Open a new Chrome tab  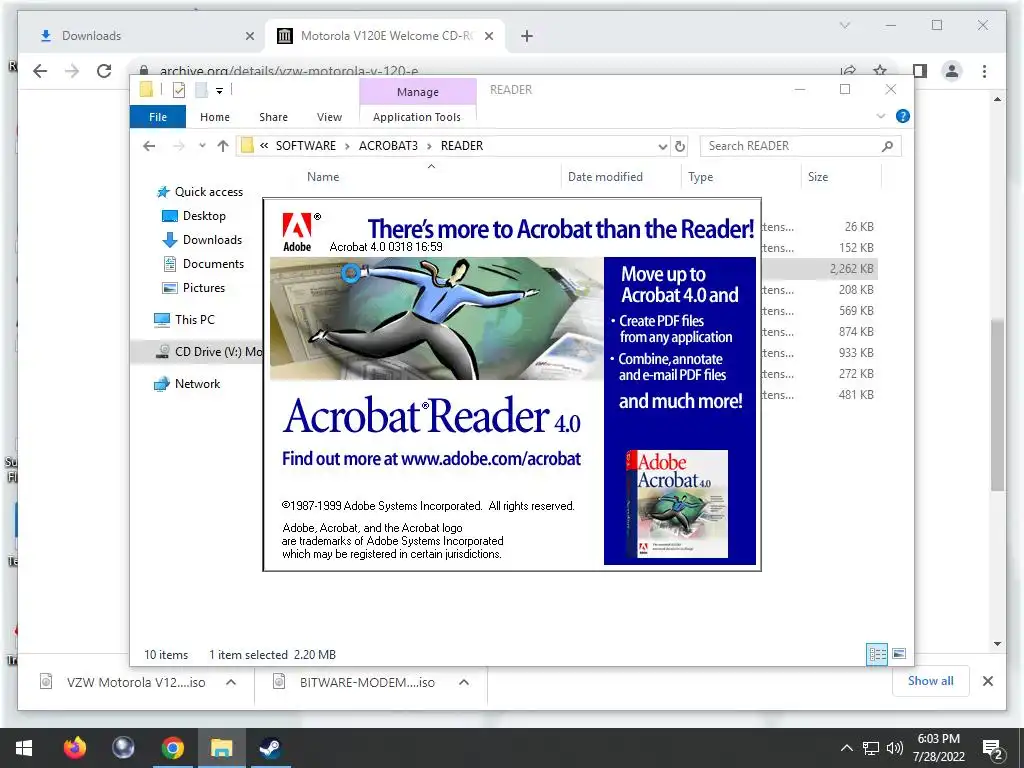[527, 37]
